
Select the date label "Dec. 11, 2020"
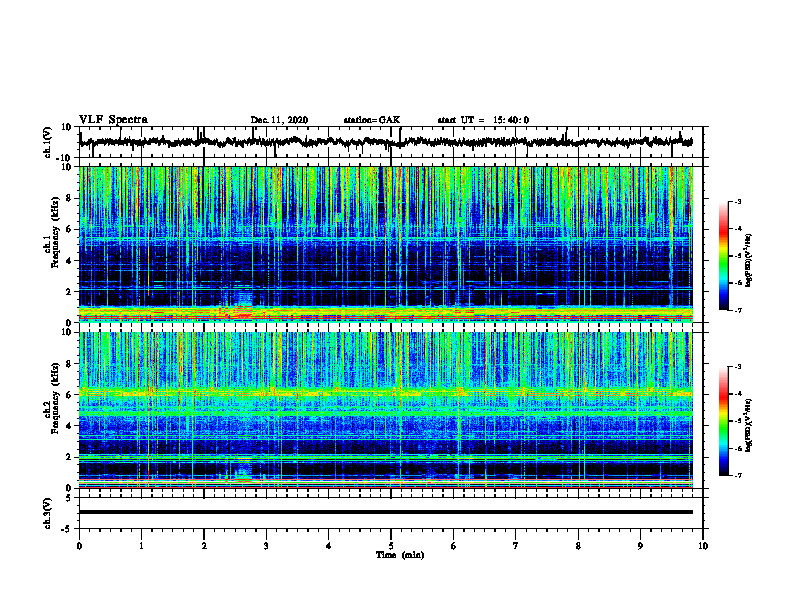pyautogui.click(x=279, y=120)
